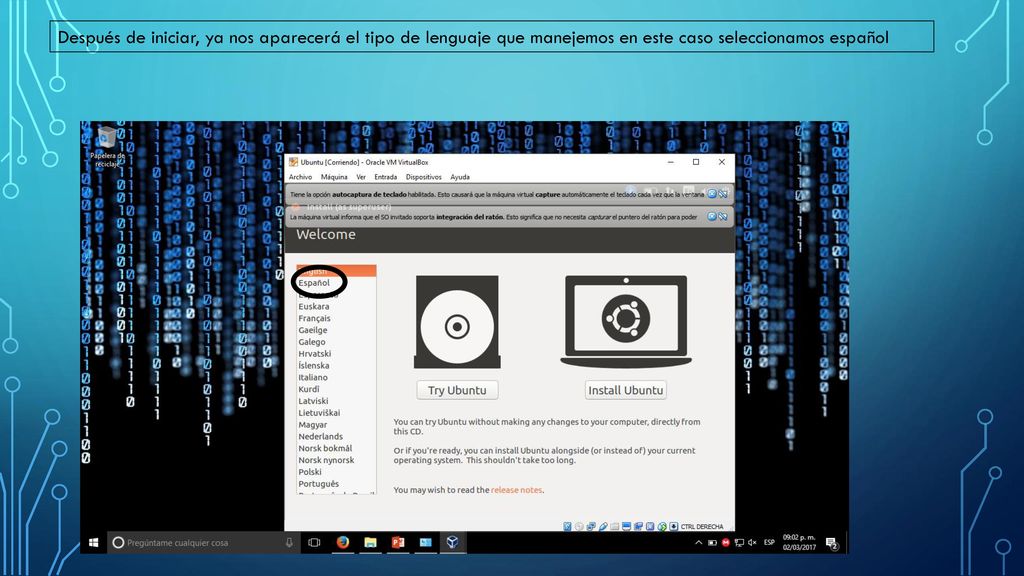Open the Entrada menu
This screenshot has width=1024, height=576.
[x=385, y=177]
